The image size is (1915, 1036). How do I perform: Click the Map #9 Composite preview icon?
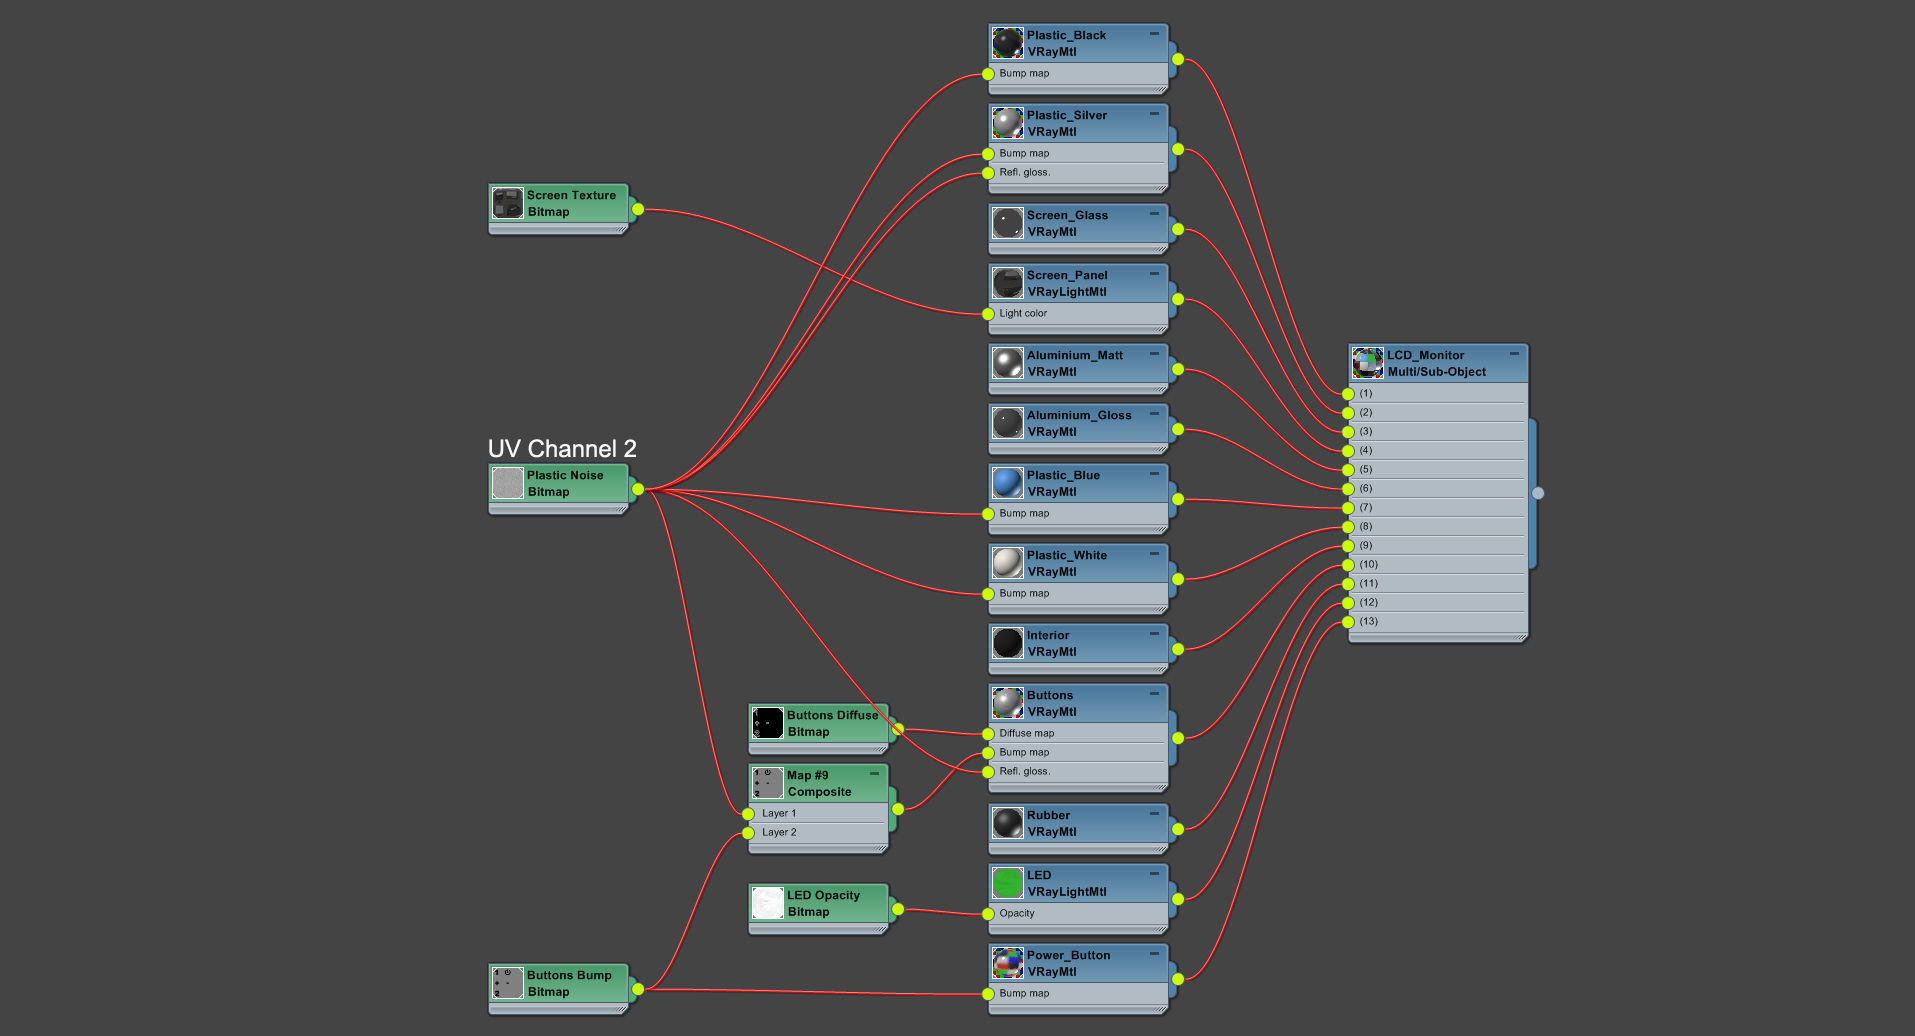(x=767, y=783)
